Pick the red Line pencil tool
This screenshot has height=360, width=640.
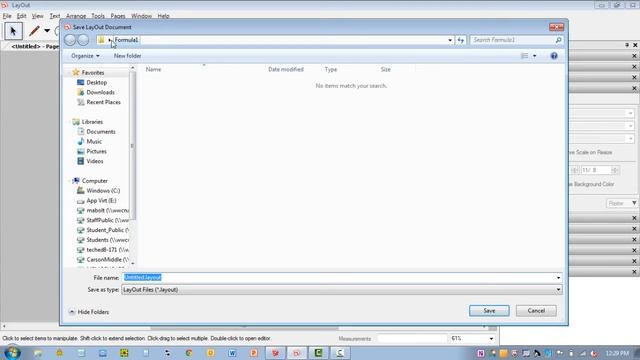pyautogui.click(x=34, y=31)
